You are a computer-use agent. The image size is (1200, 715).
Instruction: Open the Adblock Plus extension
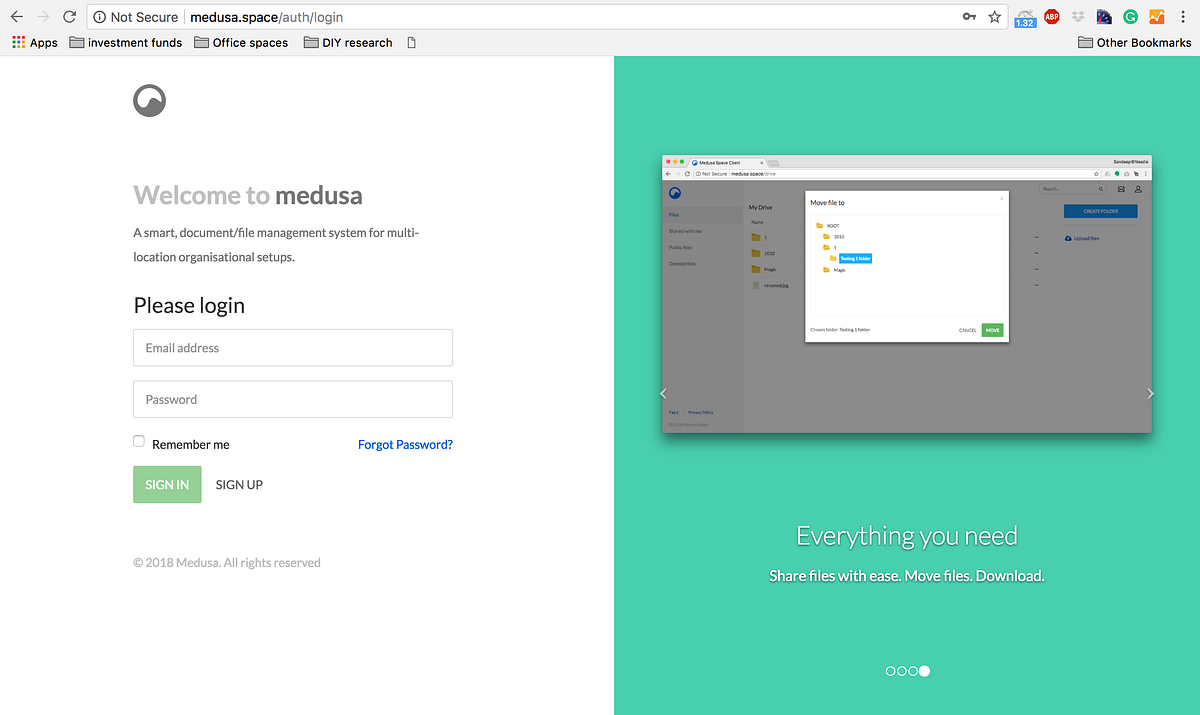click(1051, 16)
